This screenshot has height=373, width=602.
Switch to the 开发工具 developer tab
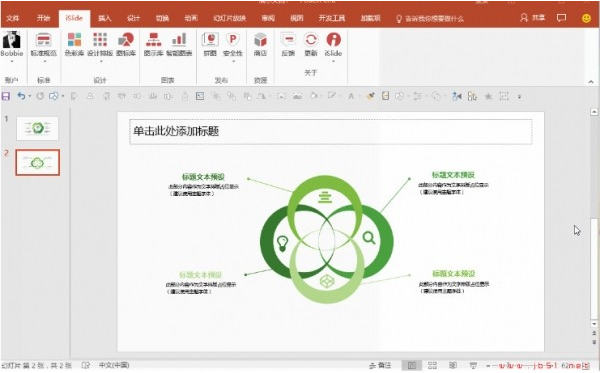click(x=332, y=18)
